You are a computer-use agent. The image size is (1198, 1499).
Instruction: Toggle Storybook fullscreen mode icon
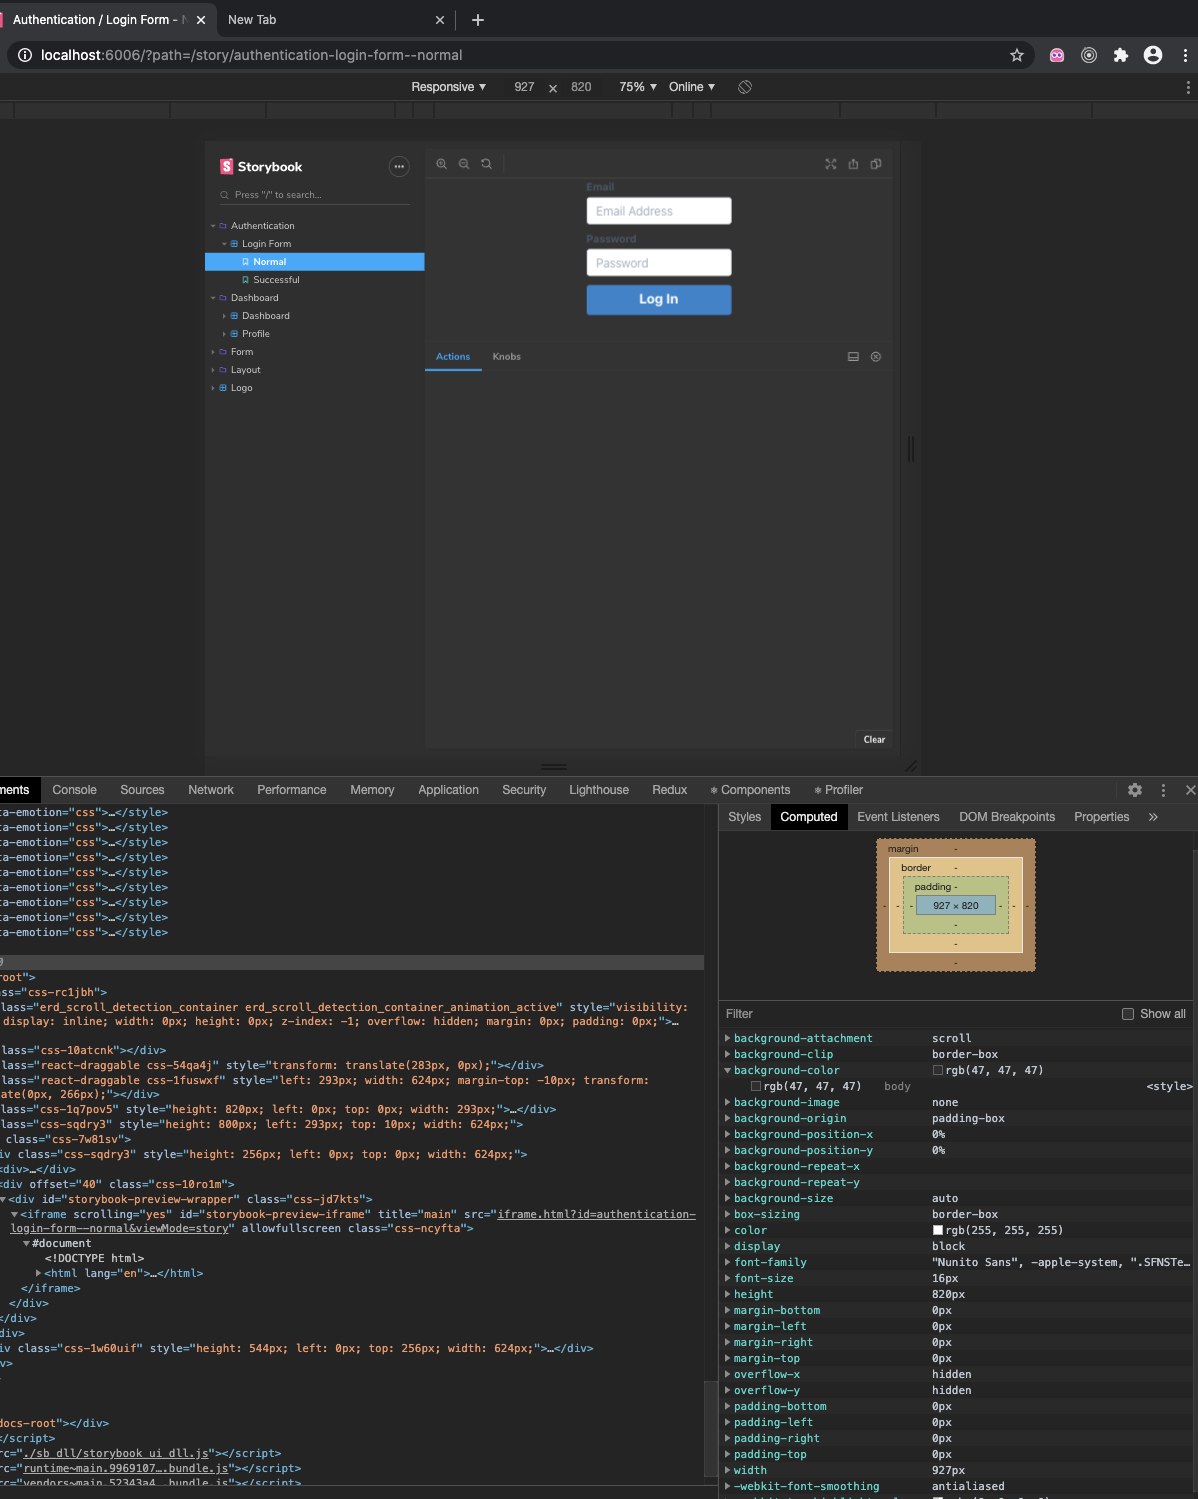[830, 164]
